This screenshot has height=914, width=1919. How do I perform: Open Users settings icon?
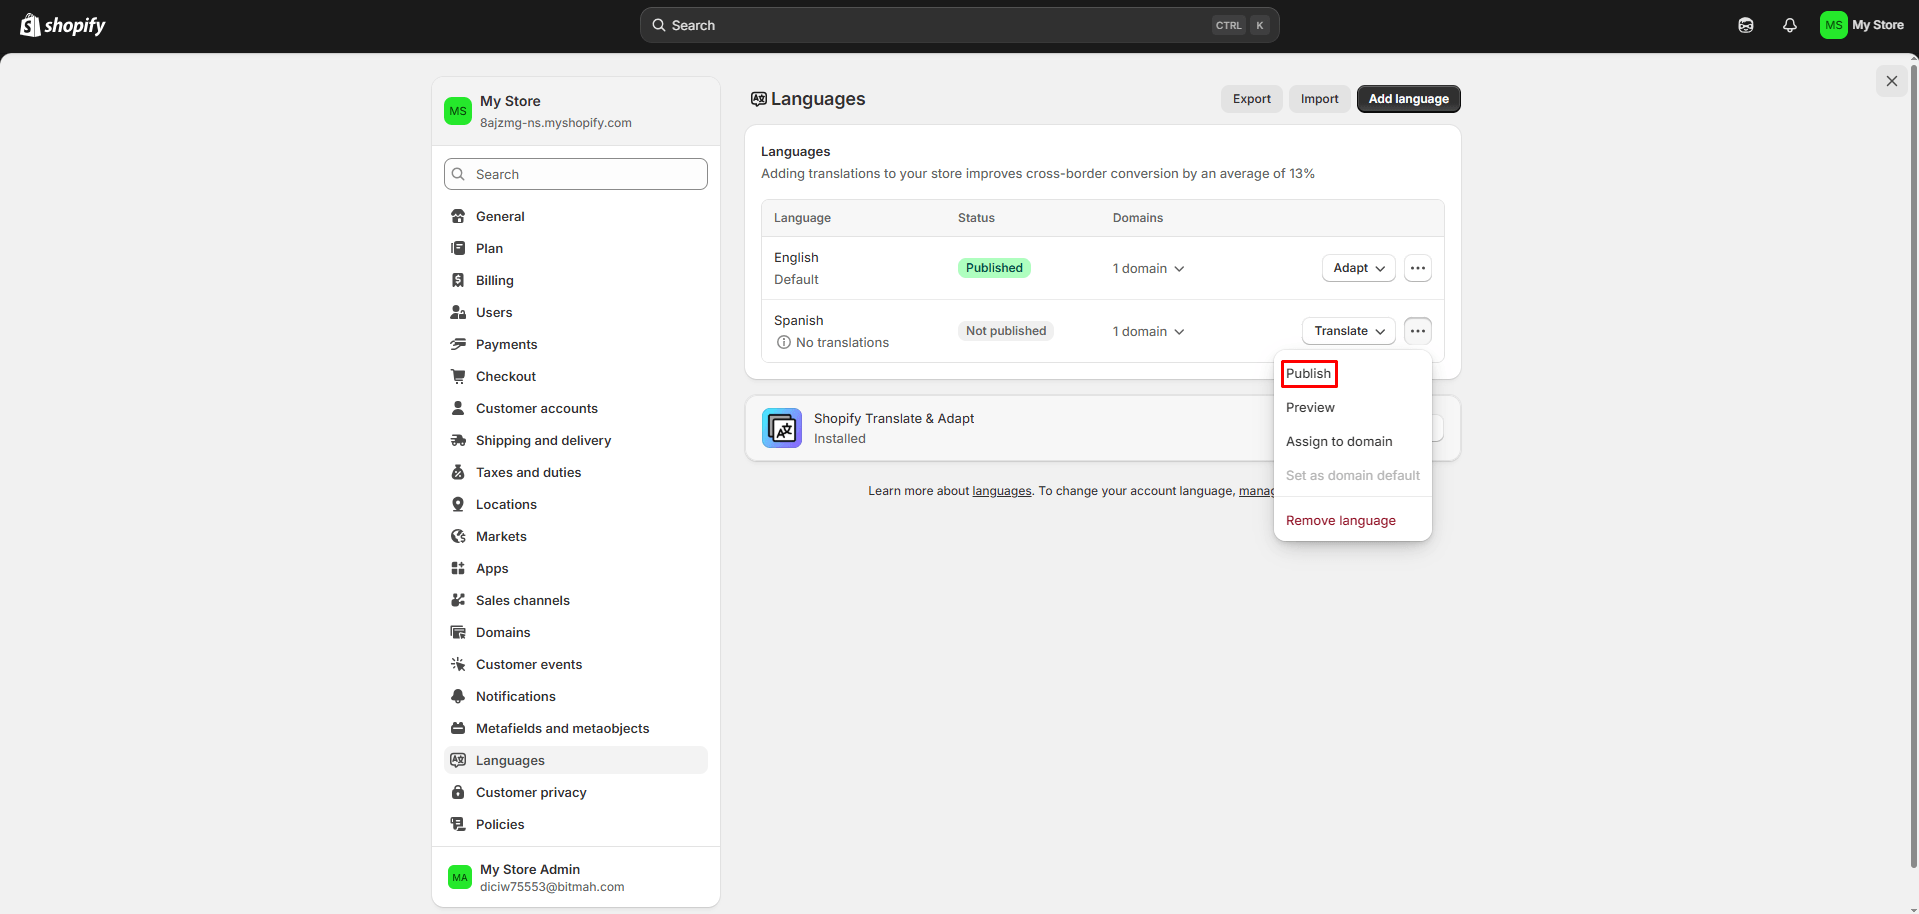tap(458, 312)
